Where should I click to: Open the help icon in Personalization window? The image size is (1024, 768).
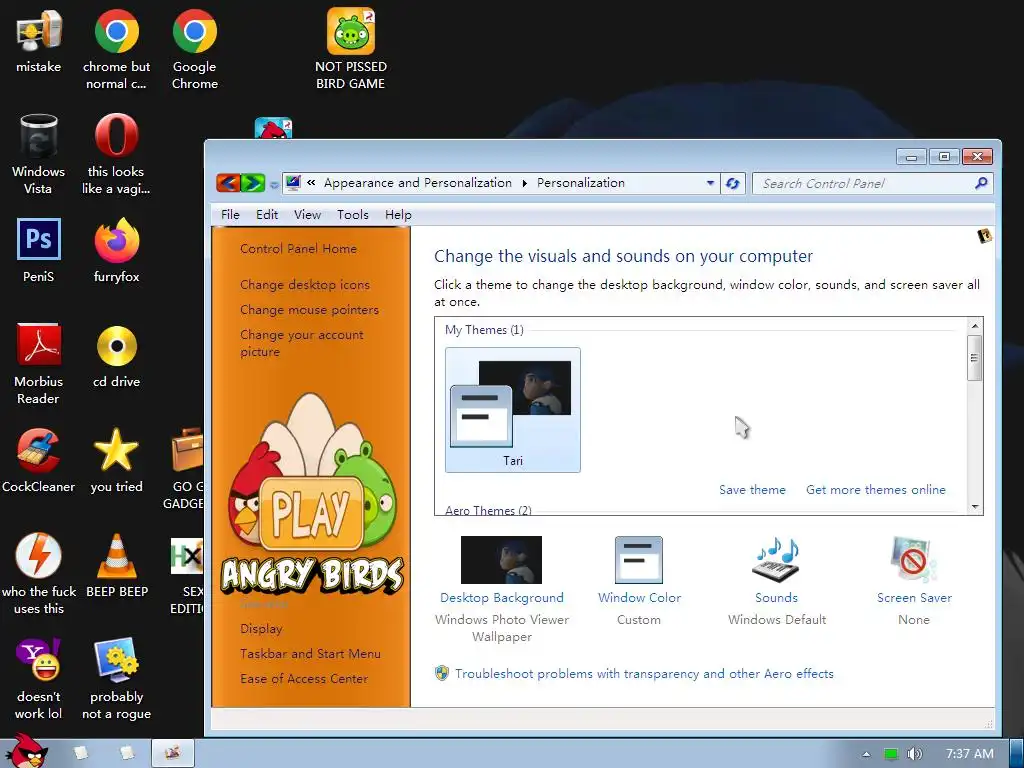coord(984,236)
